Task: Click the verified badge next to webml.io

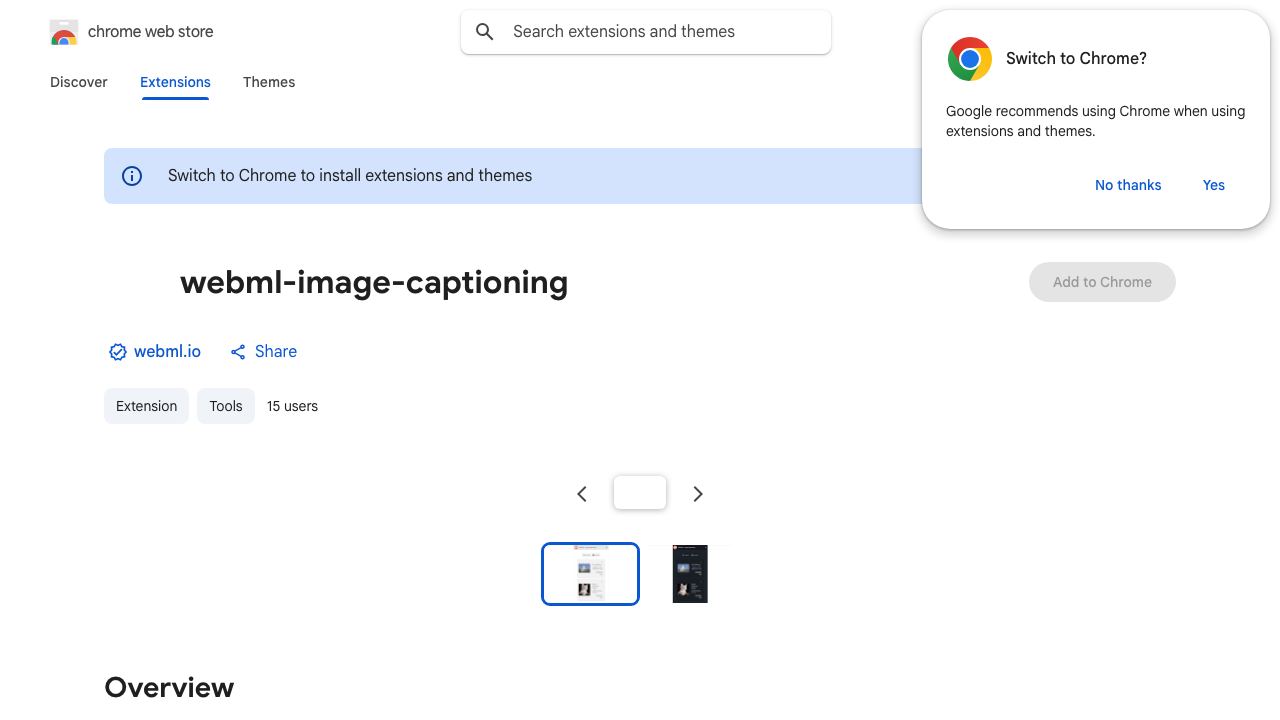Action: [x=118, y=352]
